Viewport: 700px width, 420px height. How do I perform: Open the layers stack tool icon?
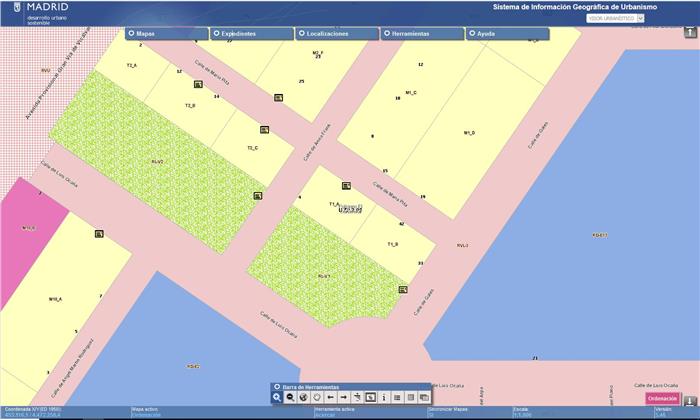tap(424, 398)
